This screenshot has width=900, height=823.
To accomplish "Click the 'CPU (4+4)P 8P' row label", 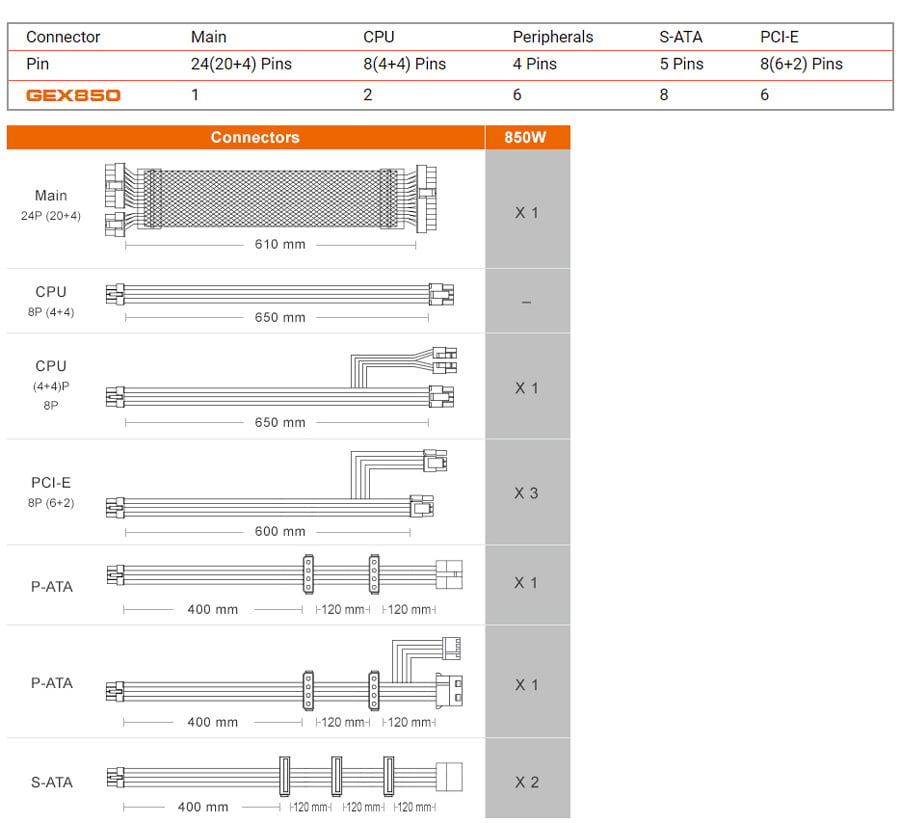I will pyautogui.click(x=51, y=385).
